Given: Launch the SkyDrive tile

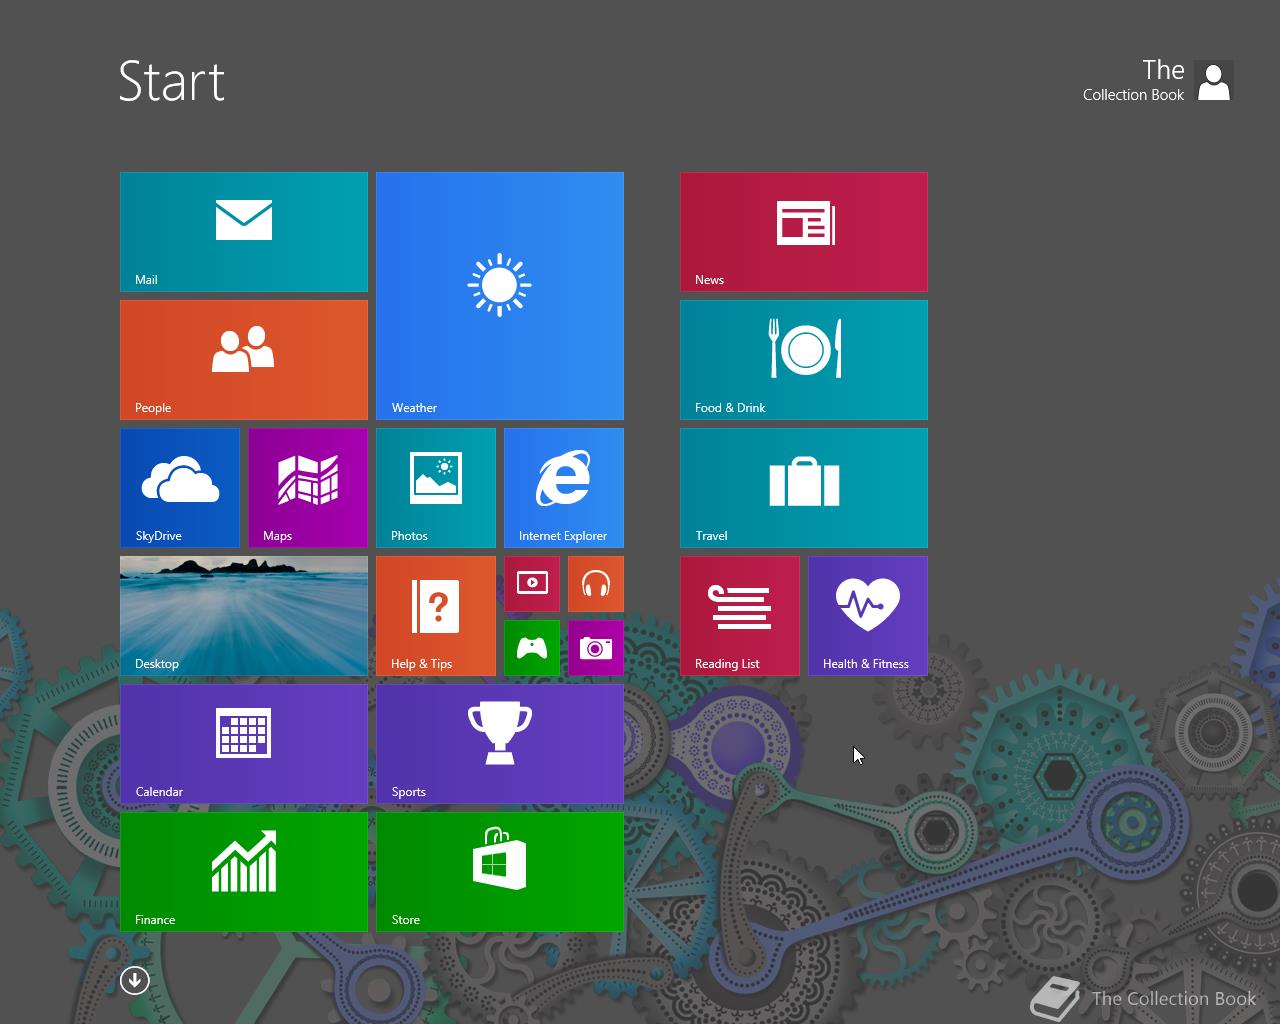Looking at the screenshot, I should (x=180, y=488).
